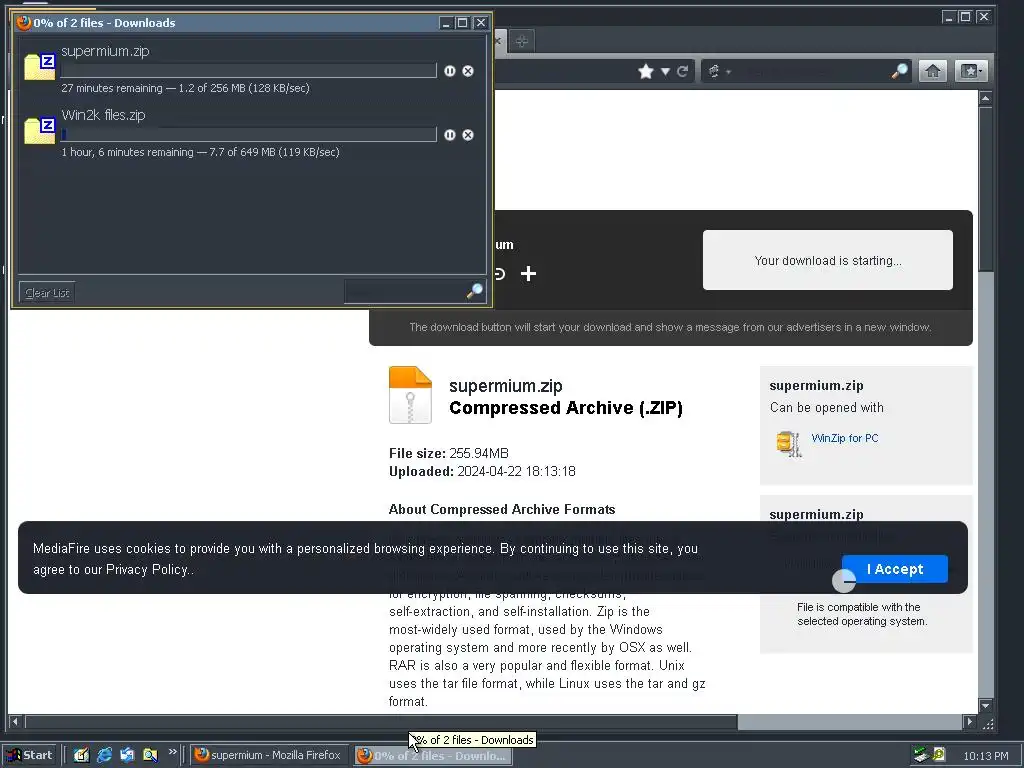Click the vertical scrollbar up arrow
Screen dimensions: 1024x768
point(985,98)
